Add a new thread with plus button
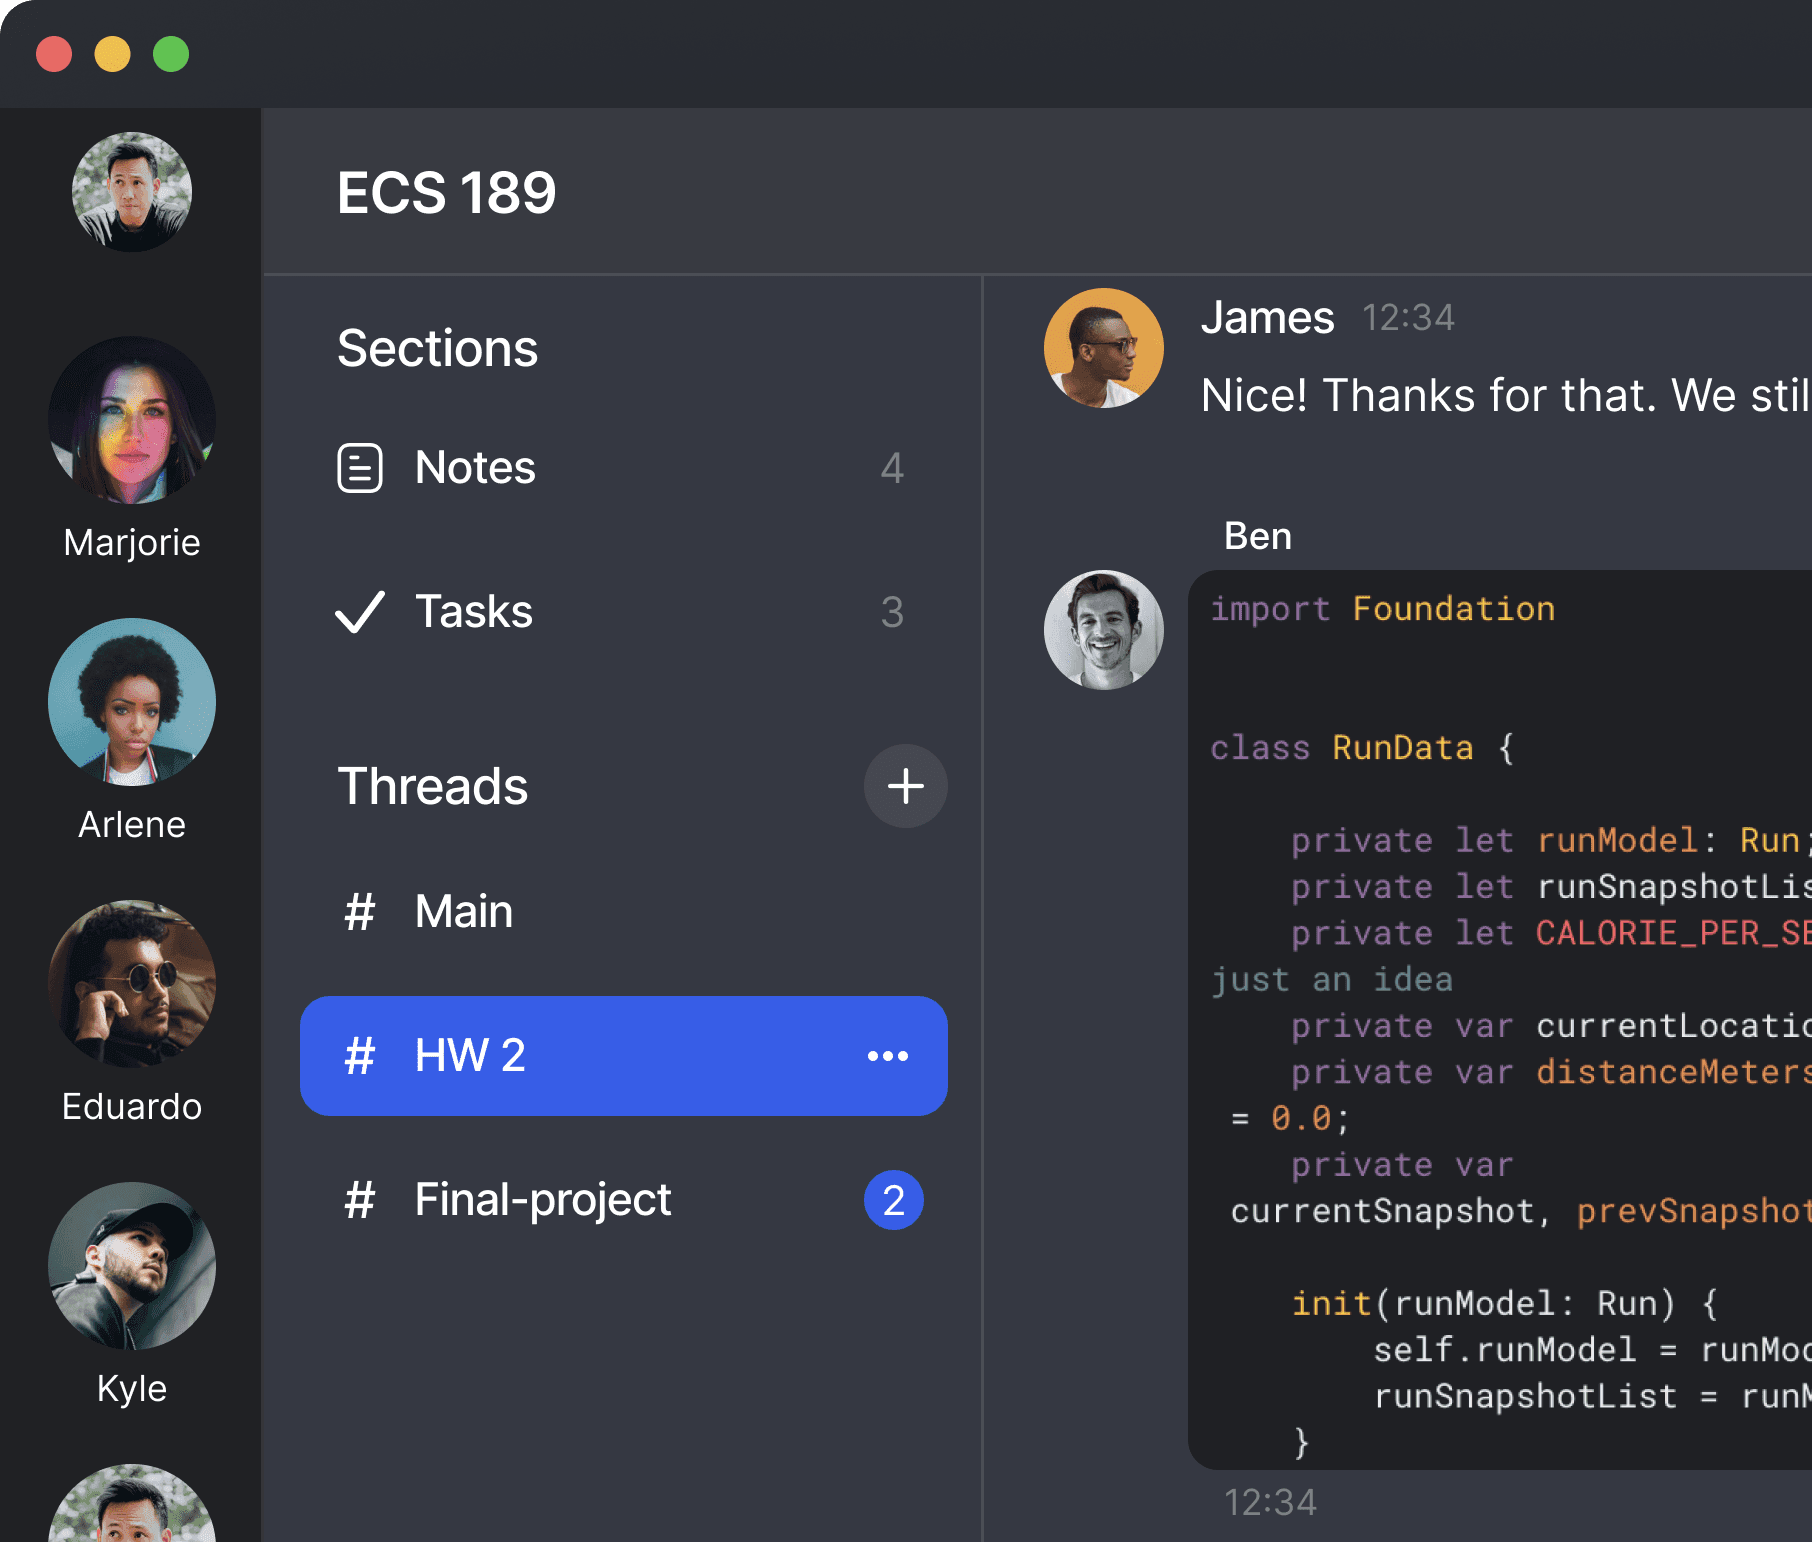Screen dimensions: 1812x1542 [x=906, y=786]
